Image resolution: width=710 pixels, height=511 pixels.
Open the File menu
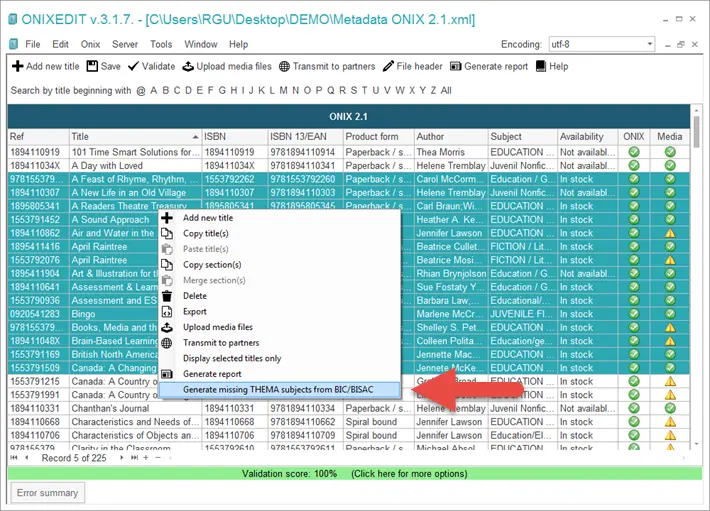(33, 44)
